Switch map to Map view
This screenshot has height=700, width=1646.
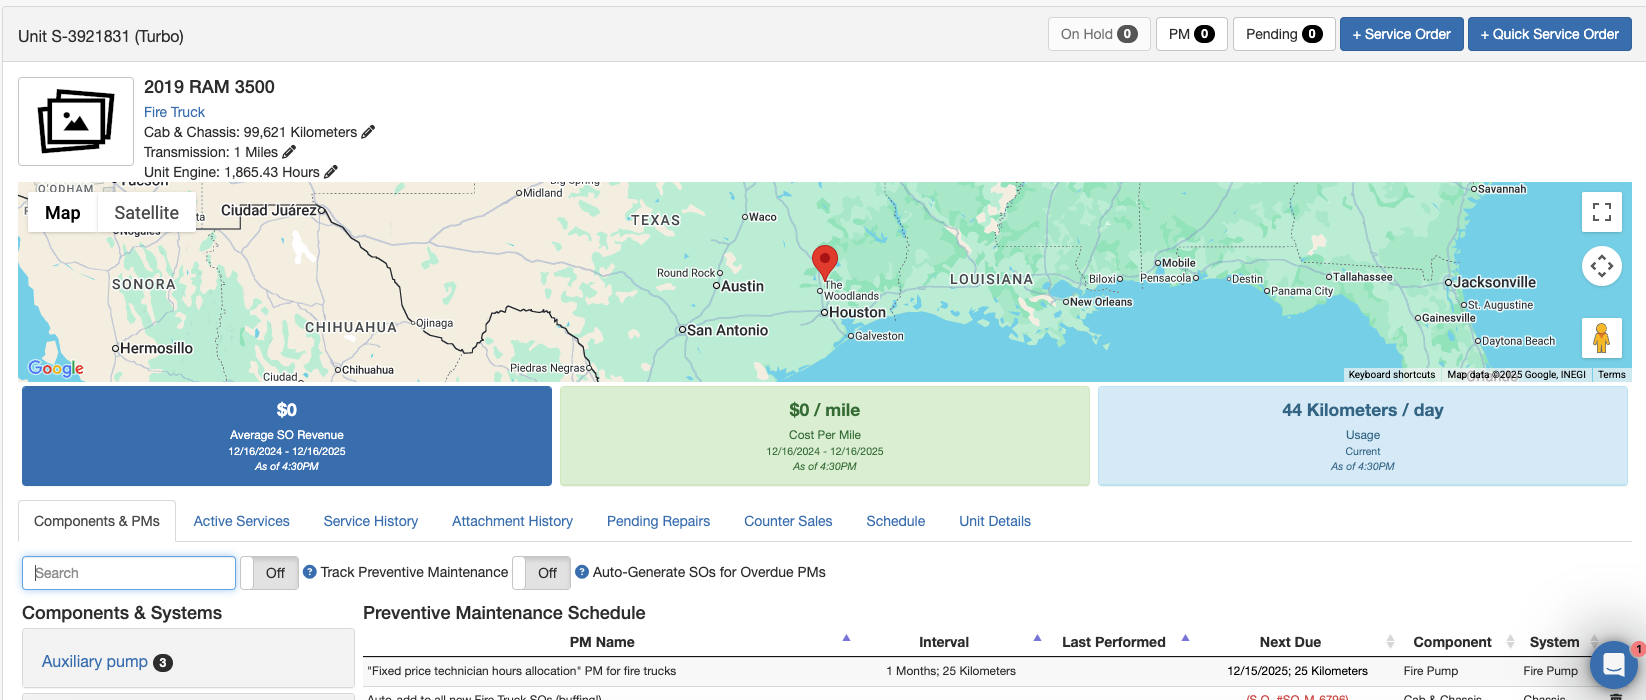(x=62, y=212)
